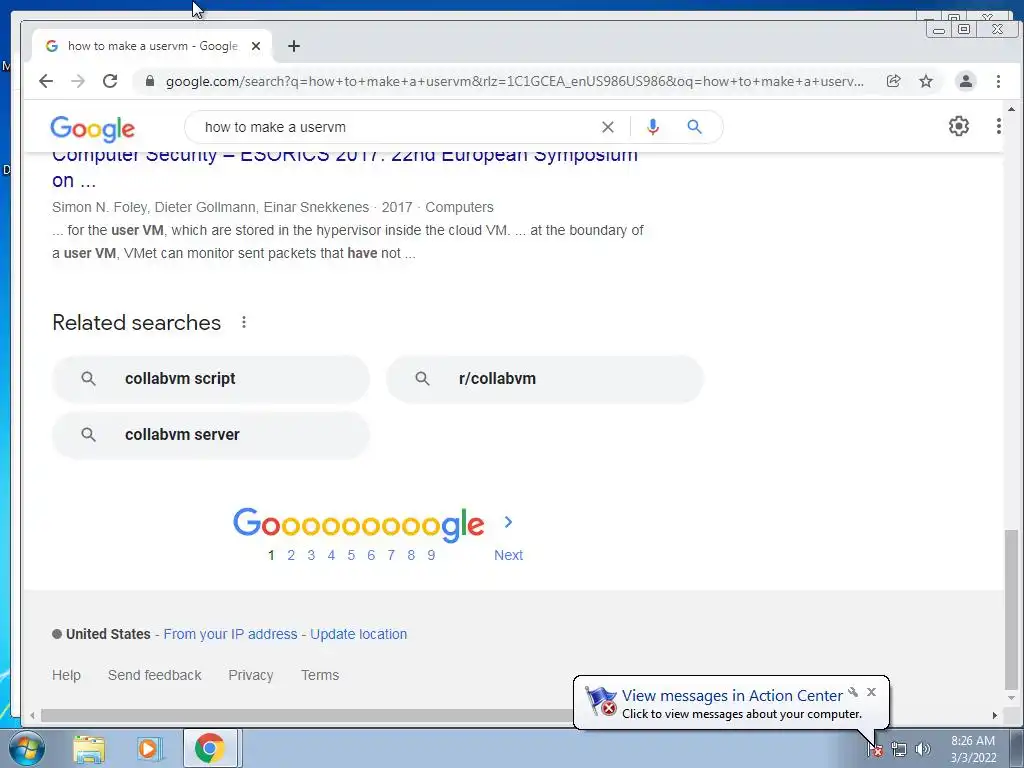1024x768 pixels.
Task: Start voice search with microphone
Action: [652, 127]
